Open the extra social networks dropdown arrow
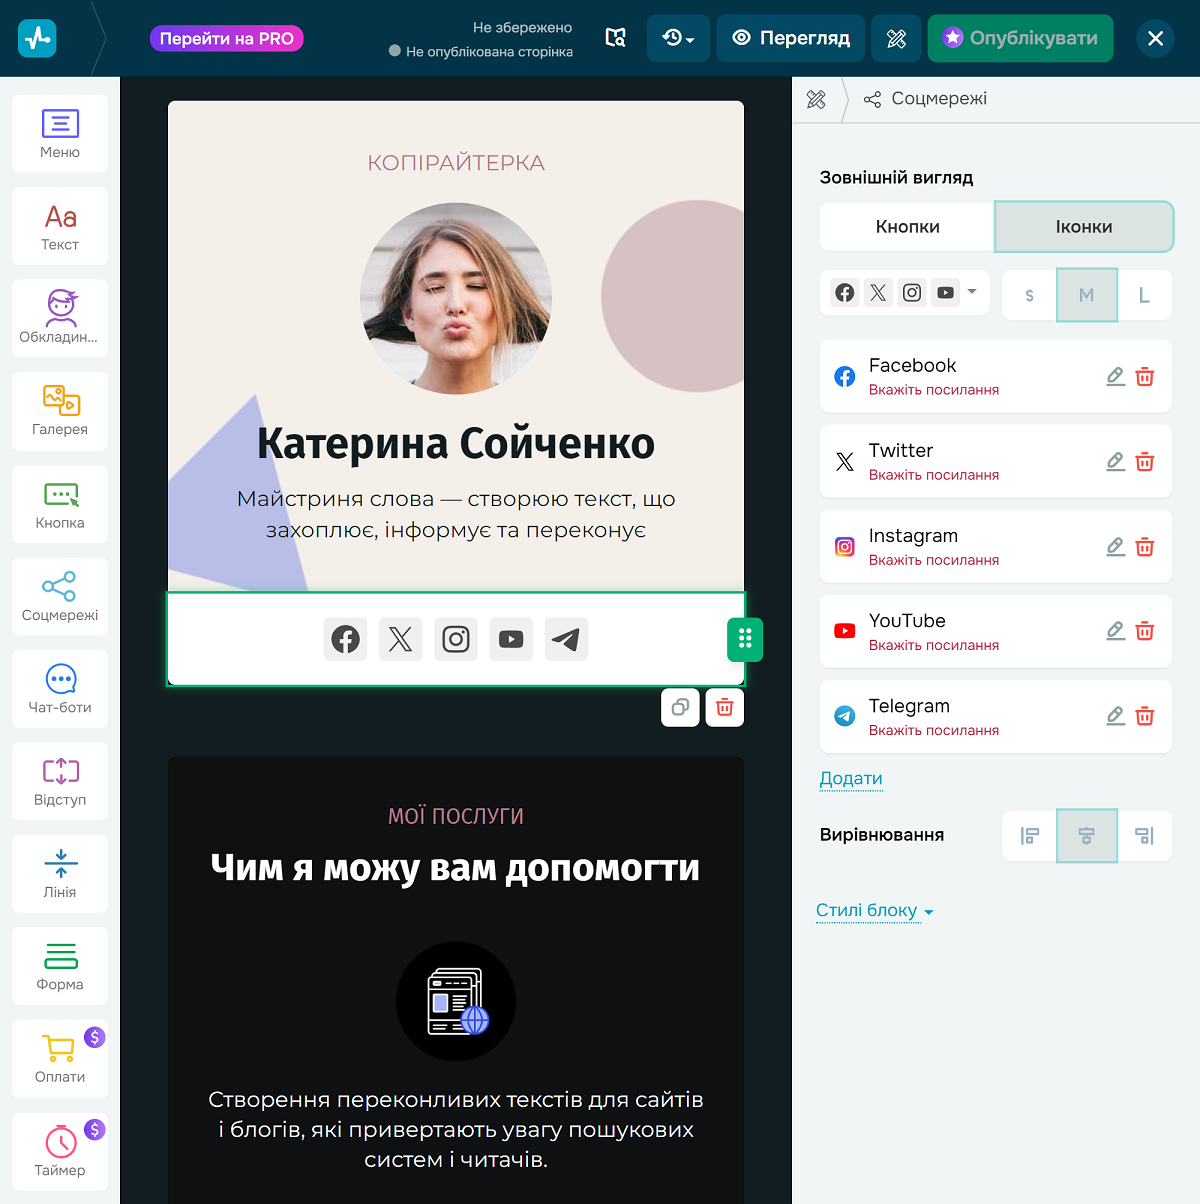 [971, 292]
